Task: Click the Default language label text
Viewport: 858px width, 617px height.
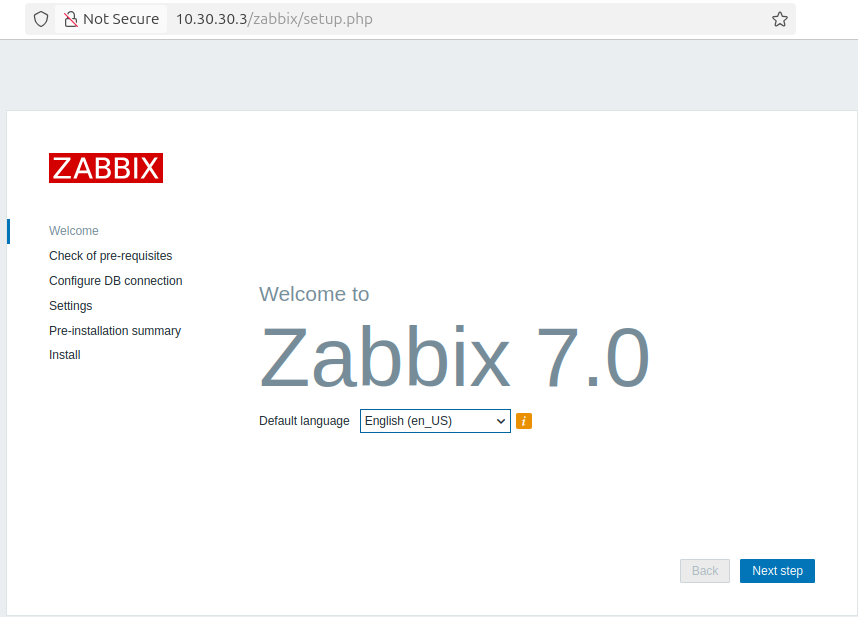Action: coord(304,421)
